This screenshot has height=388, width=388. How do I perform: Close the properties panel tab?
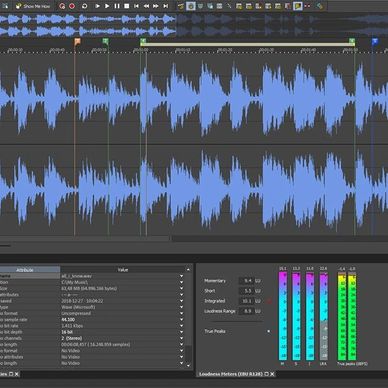(17, 374)
